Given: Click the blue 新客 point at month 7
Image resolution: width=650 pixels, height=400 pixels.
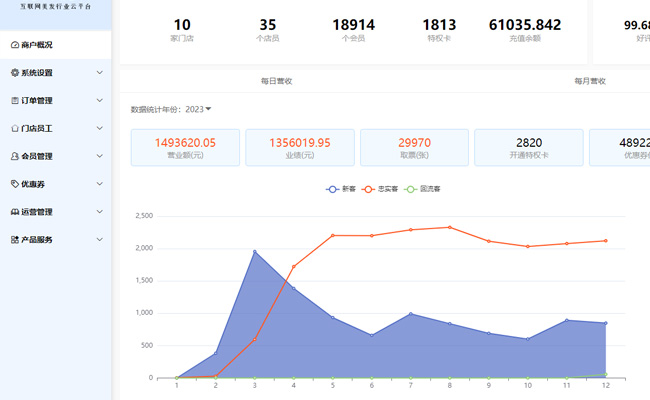Looking at the screenshot, I should pyautogui.click(x=411, y=314).
